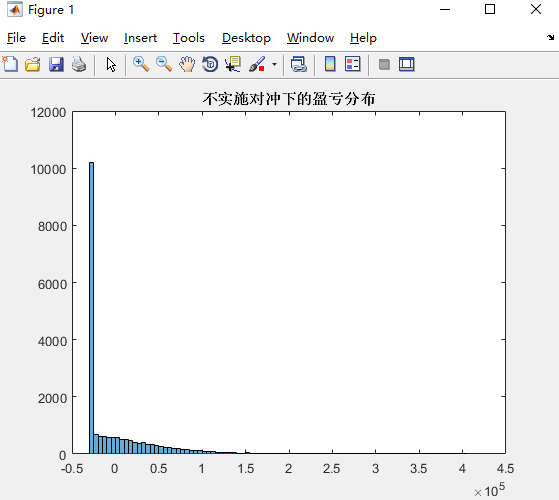Open a file with the folder icon
This screenshot has width=559, height=500.
(x=33, y=65)
